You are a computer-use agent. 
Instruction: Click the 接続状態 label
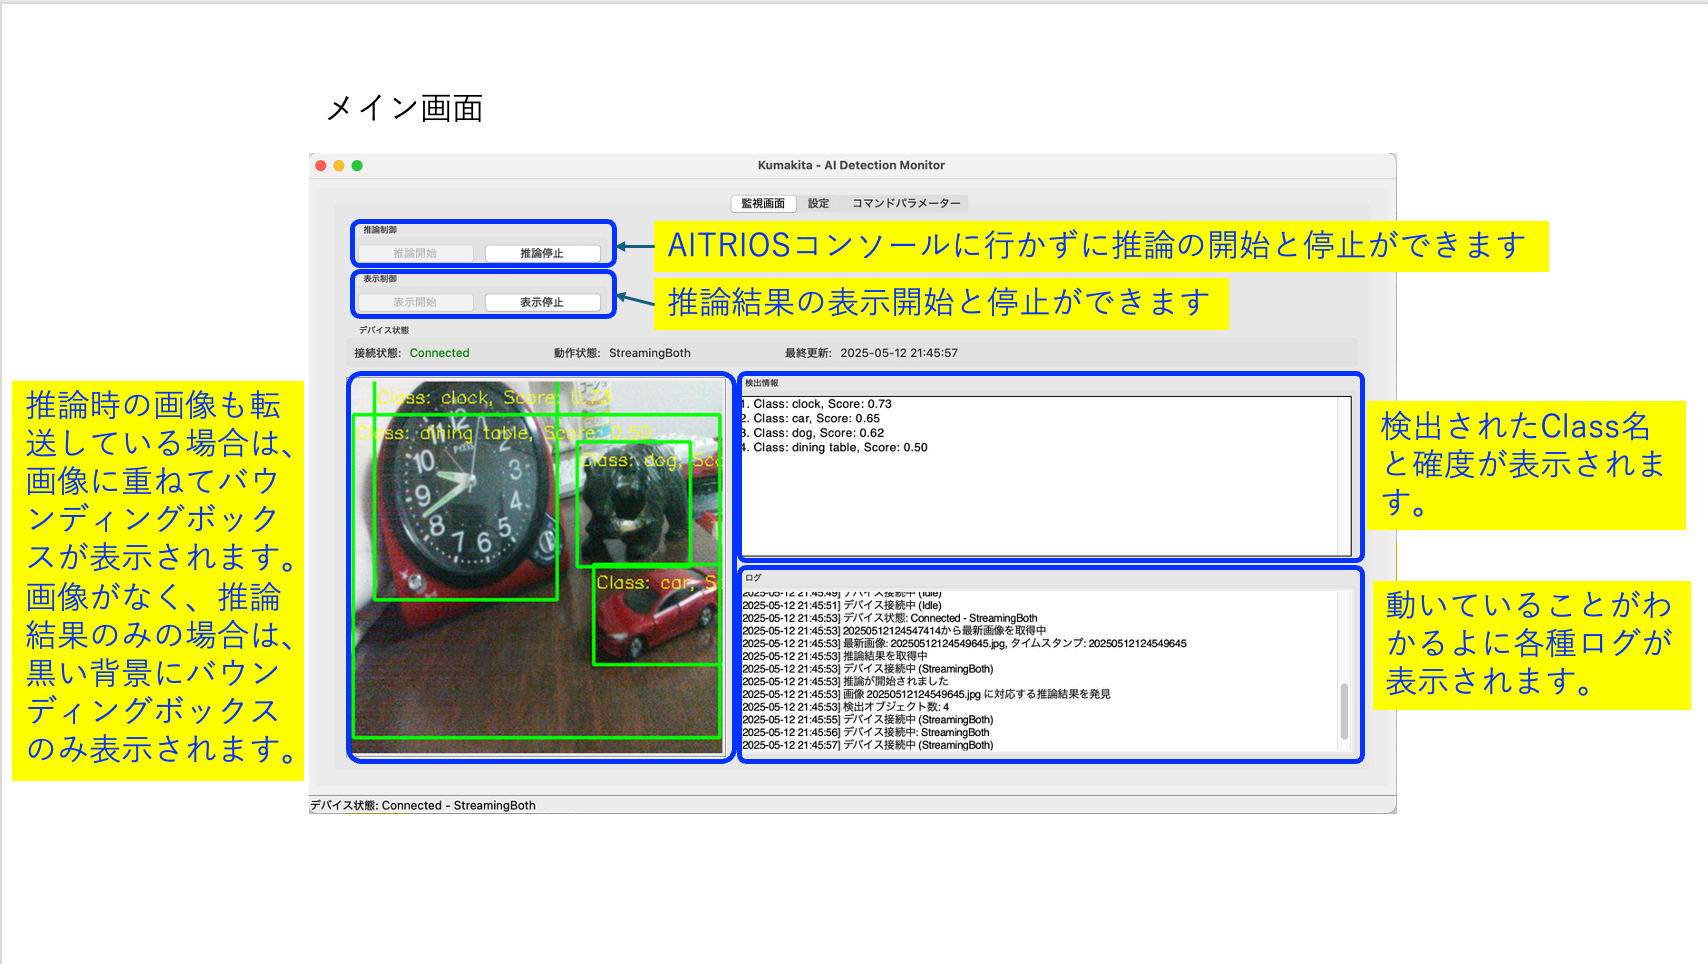tap(377, 353)
